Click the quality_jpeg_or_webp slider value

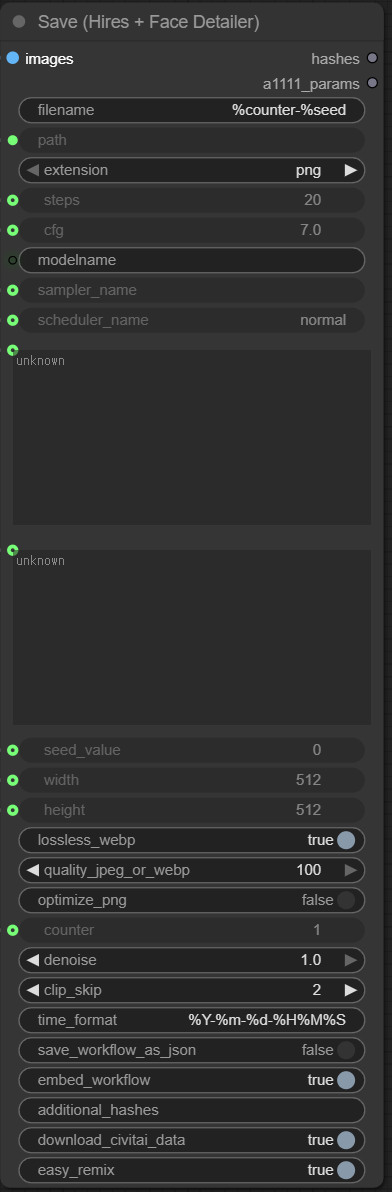[308, 870]
